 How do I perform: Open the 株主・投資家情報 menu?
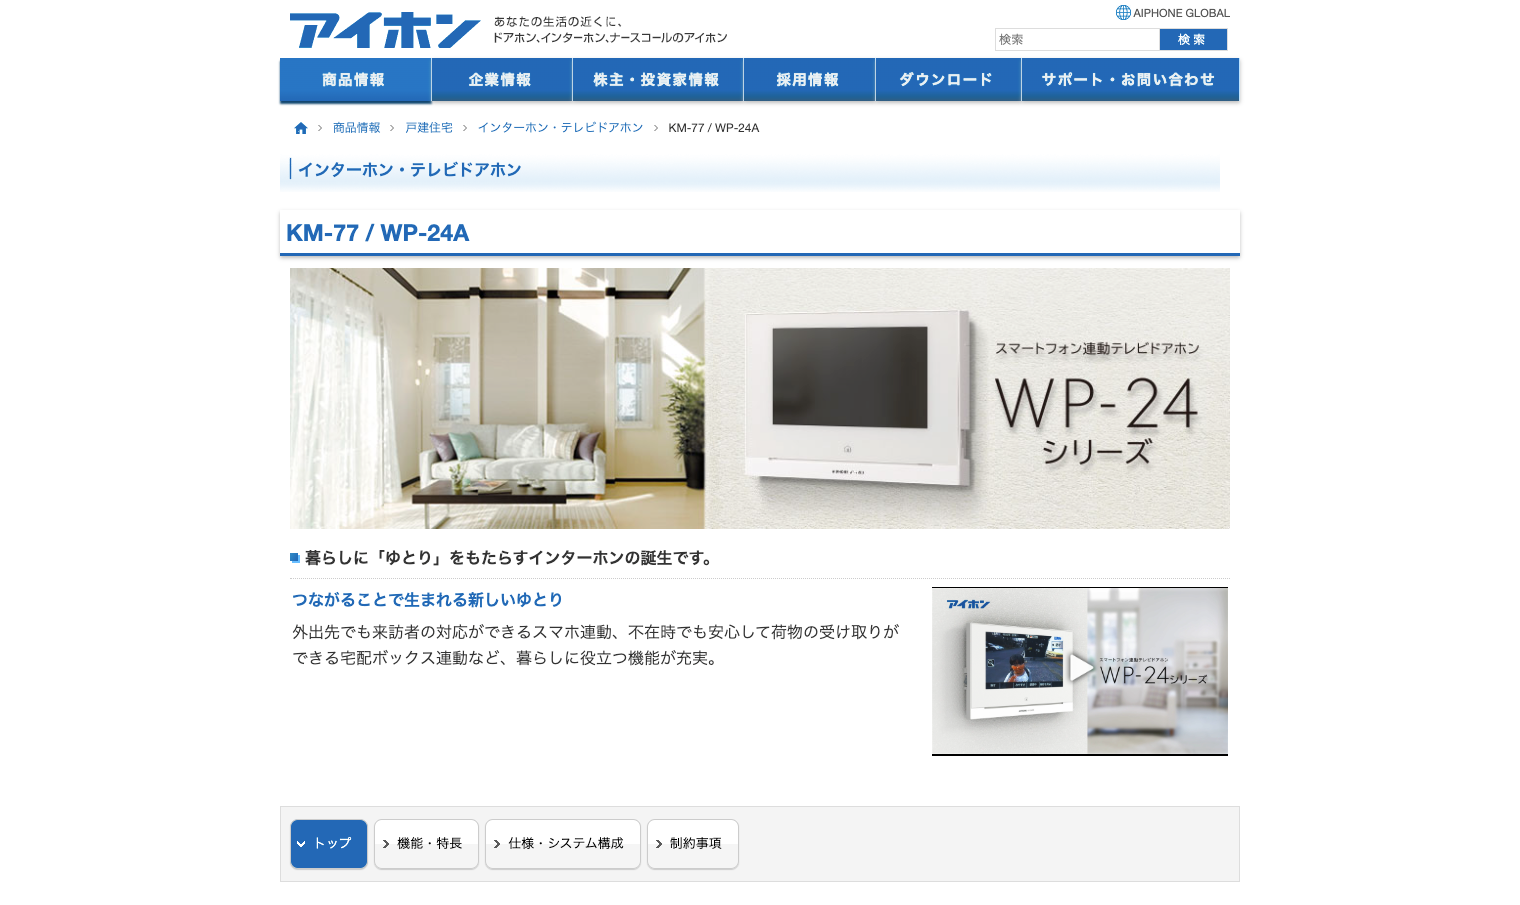click(x=656, y=80)
